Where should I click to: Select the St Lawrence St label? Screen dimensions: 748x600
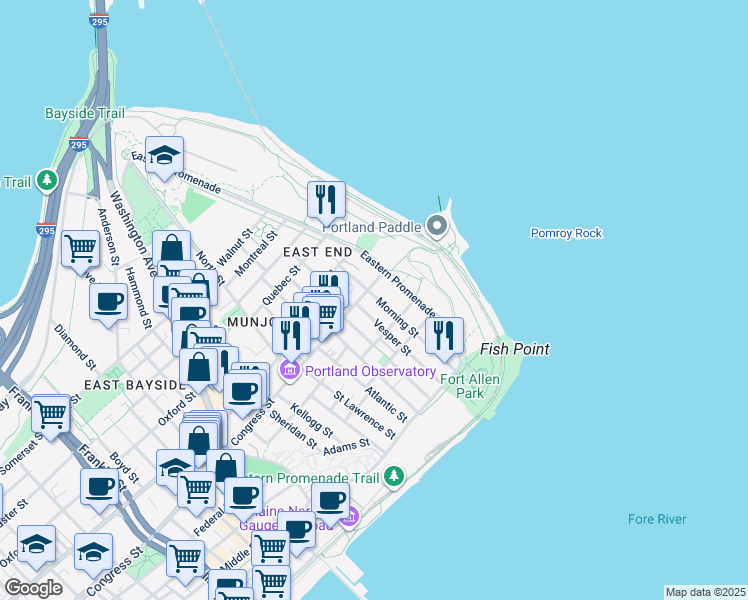[364, 415]
